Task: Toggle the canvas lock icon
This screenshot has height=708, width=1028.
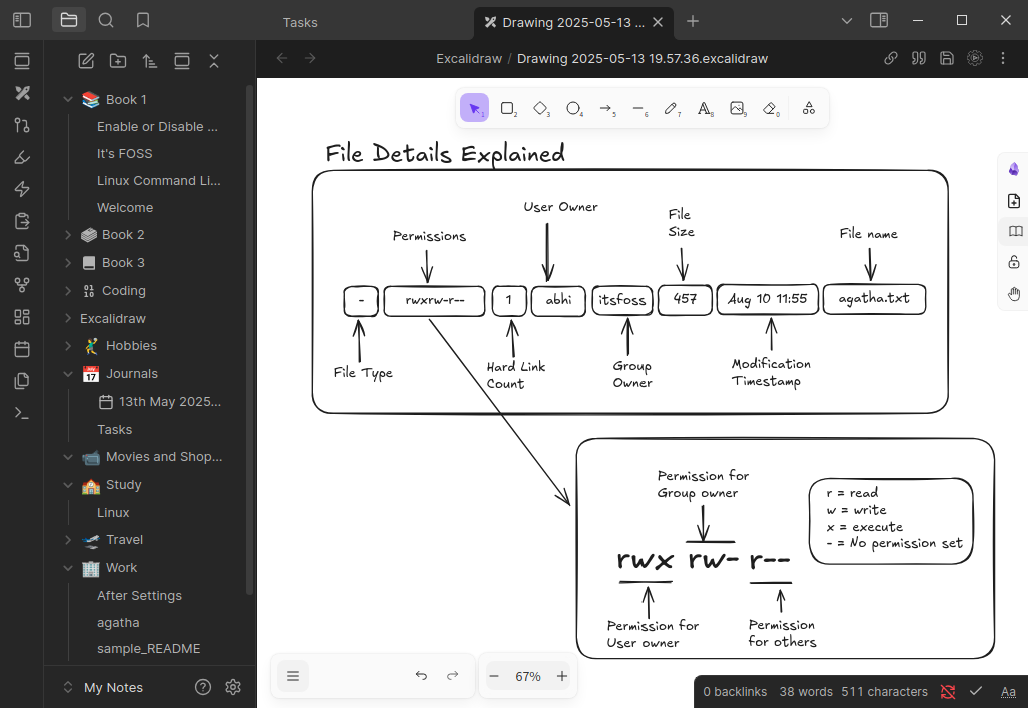Action: [x=1014, y=262]
